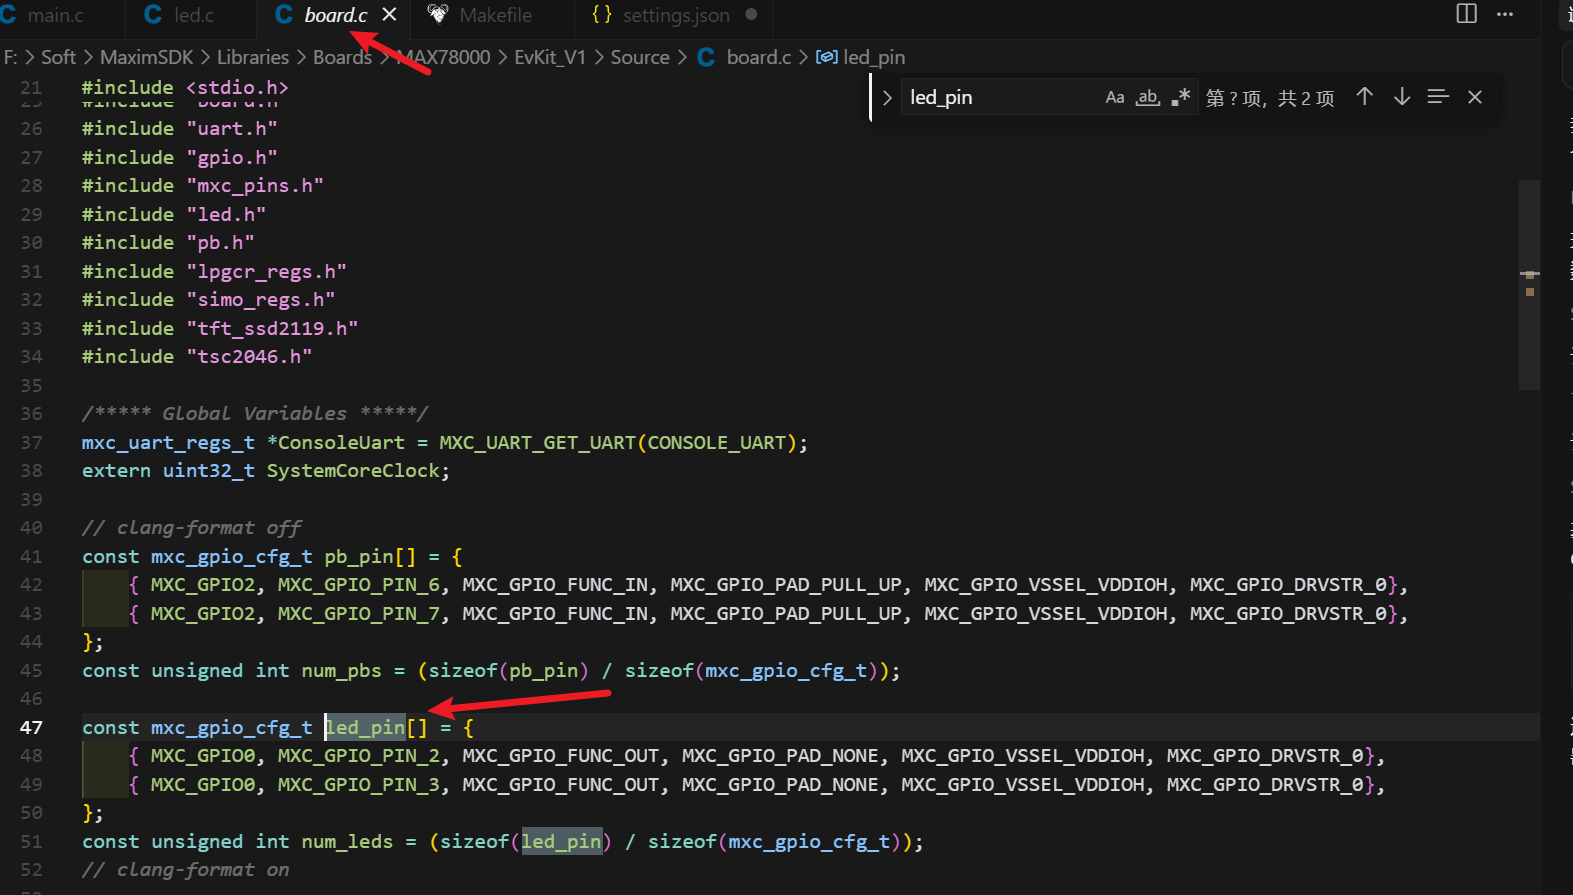1573x895 pixels.
Task: Open the Libraries breadcrumb dropdown
Action: 252,57
